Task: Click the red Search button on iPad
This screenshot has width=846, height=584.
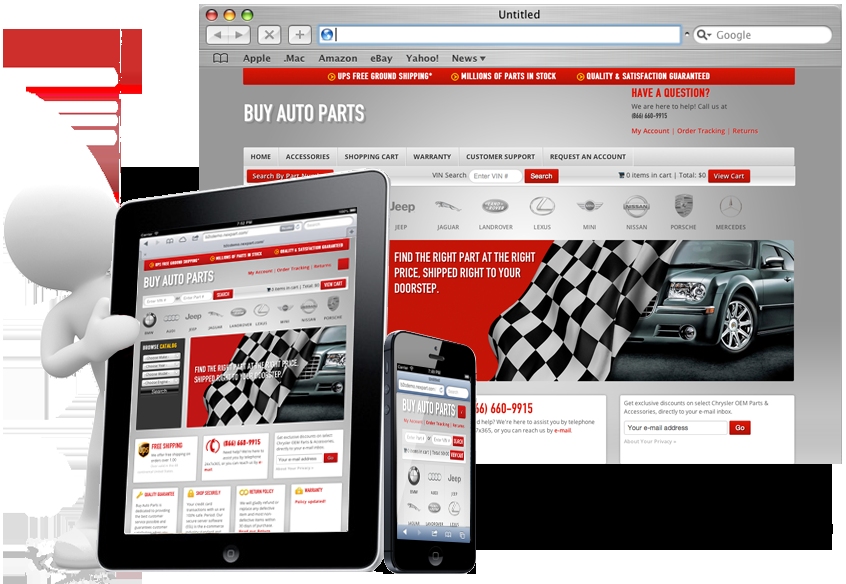Action: pyautogui.click(x=223, y=294)
